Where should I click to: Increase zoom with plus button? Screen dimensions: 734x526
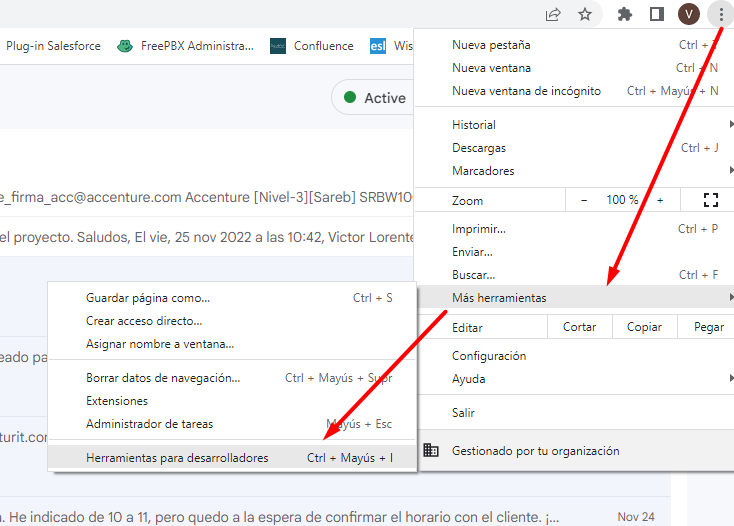tap(660, 200)
